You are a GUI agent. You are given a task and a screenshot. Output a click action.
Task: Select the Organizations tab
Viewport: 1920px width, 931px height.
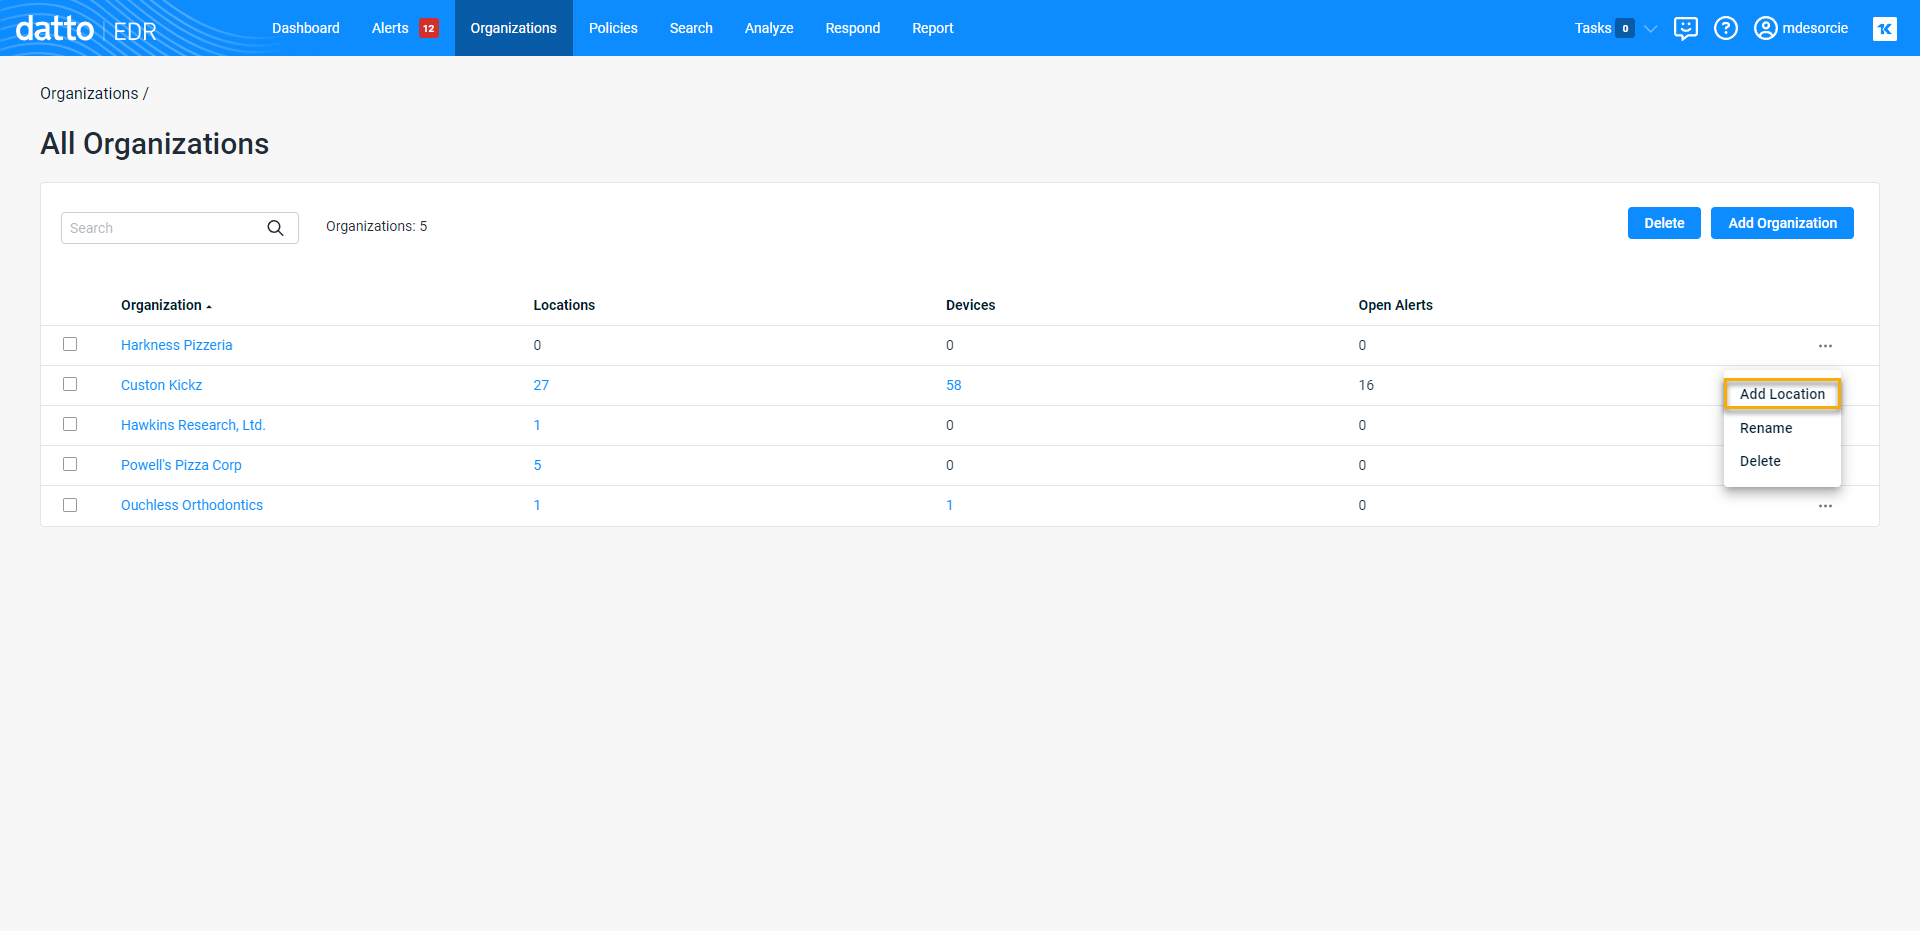click(514, 28)
